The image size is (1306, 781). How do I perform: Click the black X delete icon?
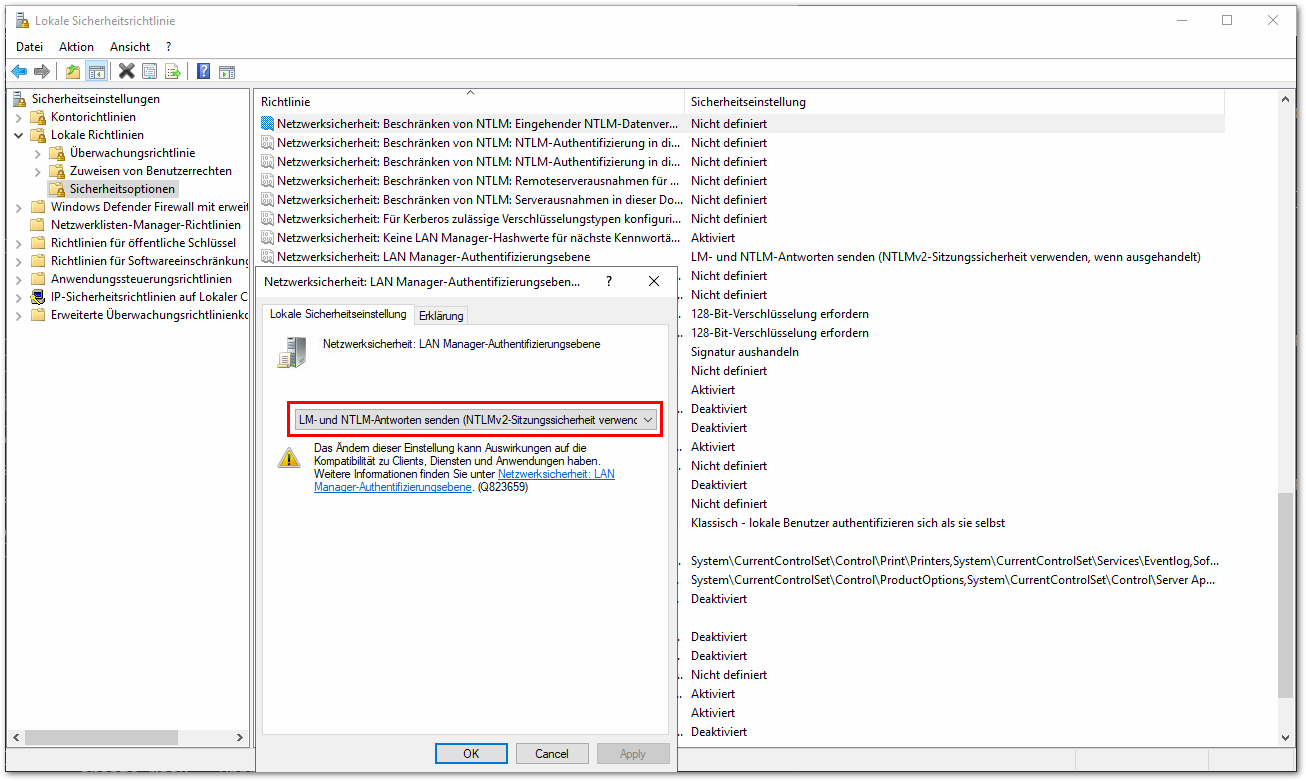[x=126, y=71]
